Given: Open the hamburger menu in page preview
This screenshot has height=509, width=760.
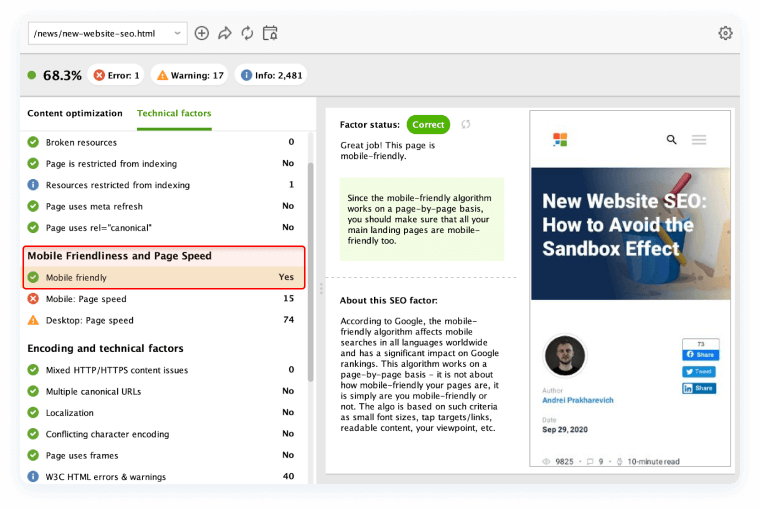Looking at the screenshot, I should pyautogui.click(x=699, y=140).
